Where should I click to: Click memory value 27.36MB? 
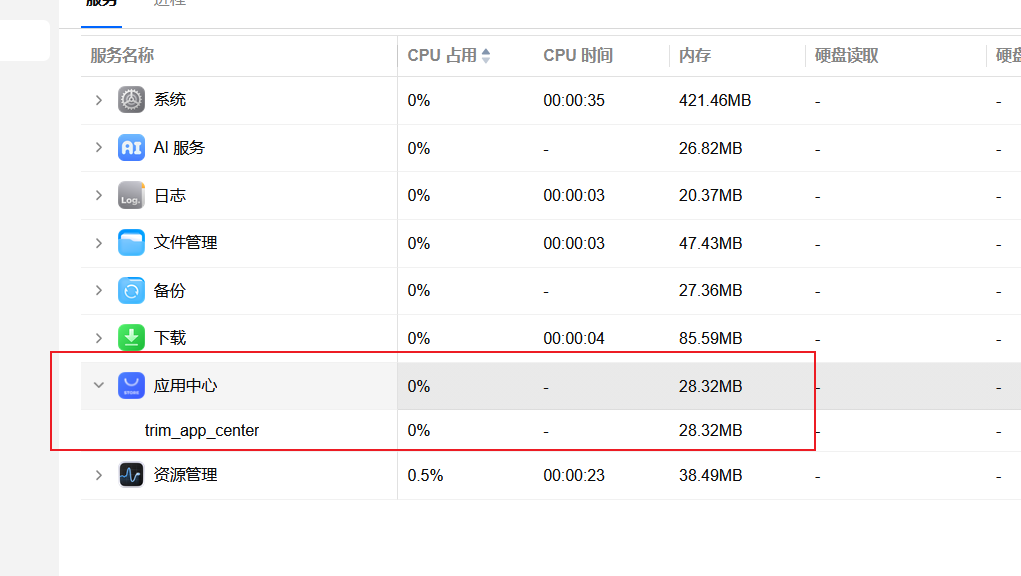710,290
